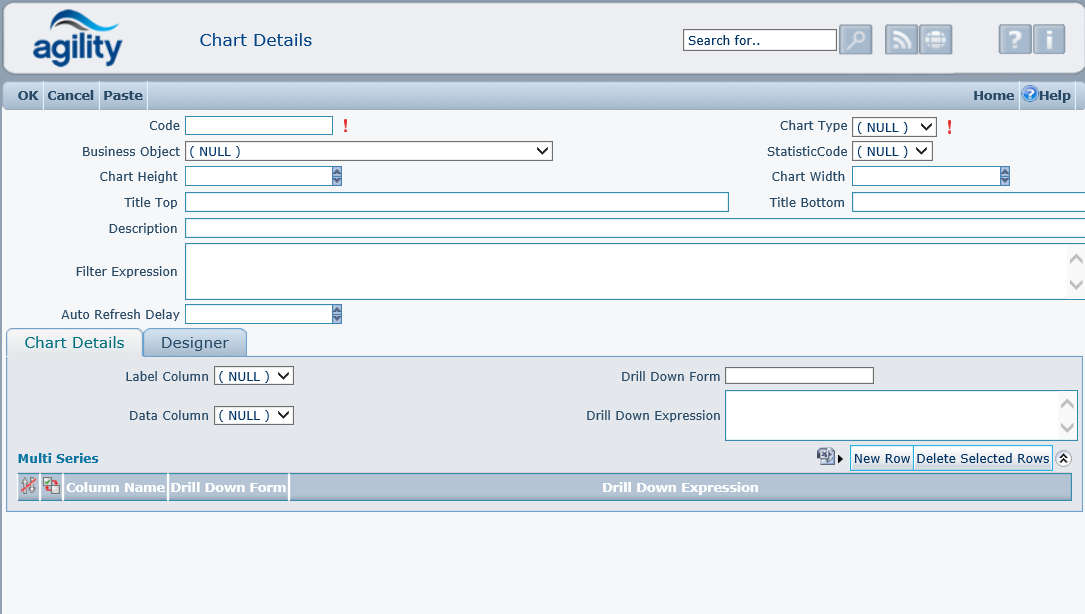
Task: Click the globe icon in header
Action: [935, 40]
